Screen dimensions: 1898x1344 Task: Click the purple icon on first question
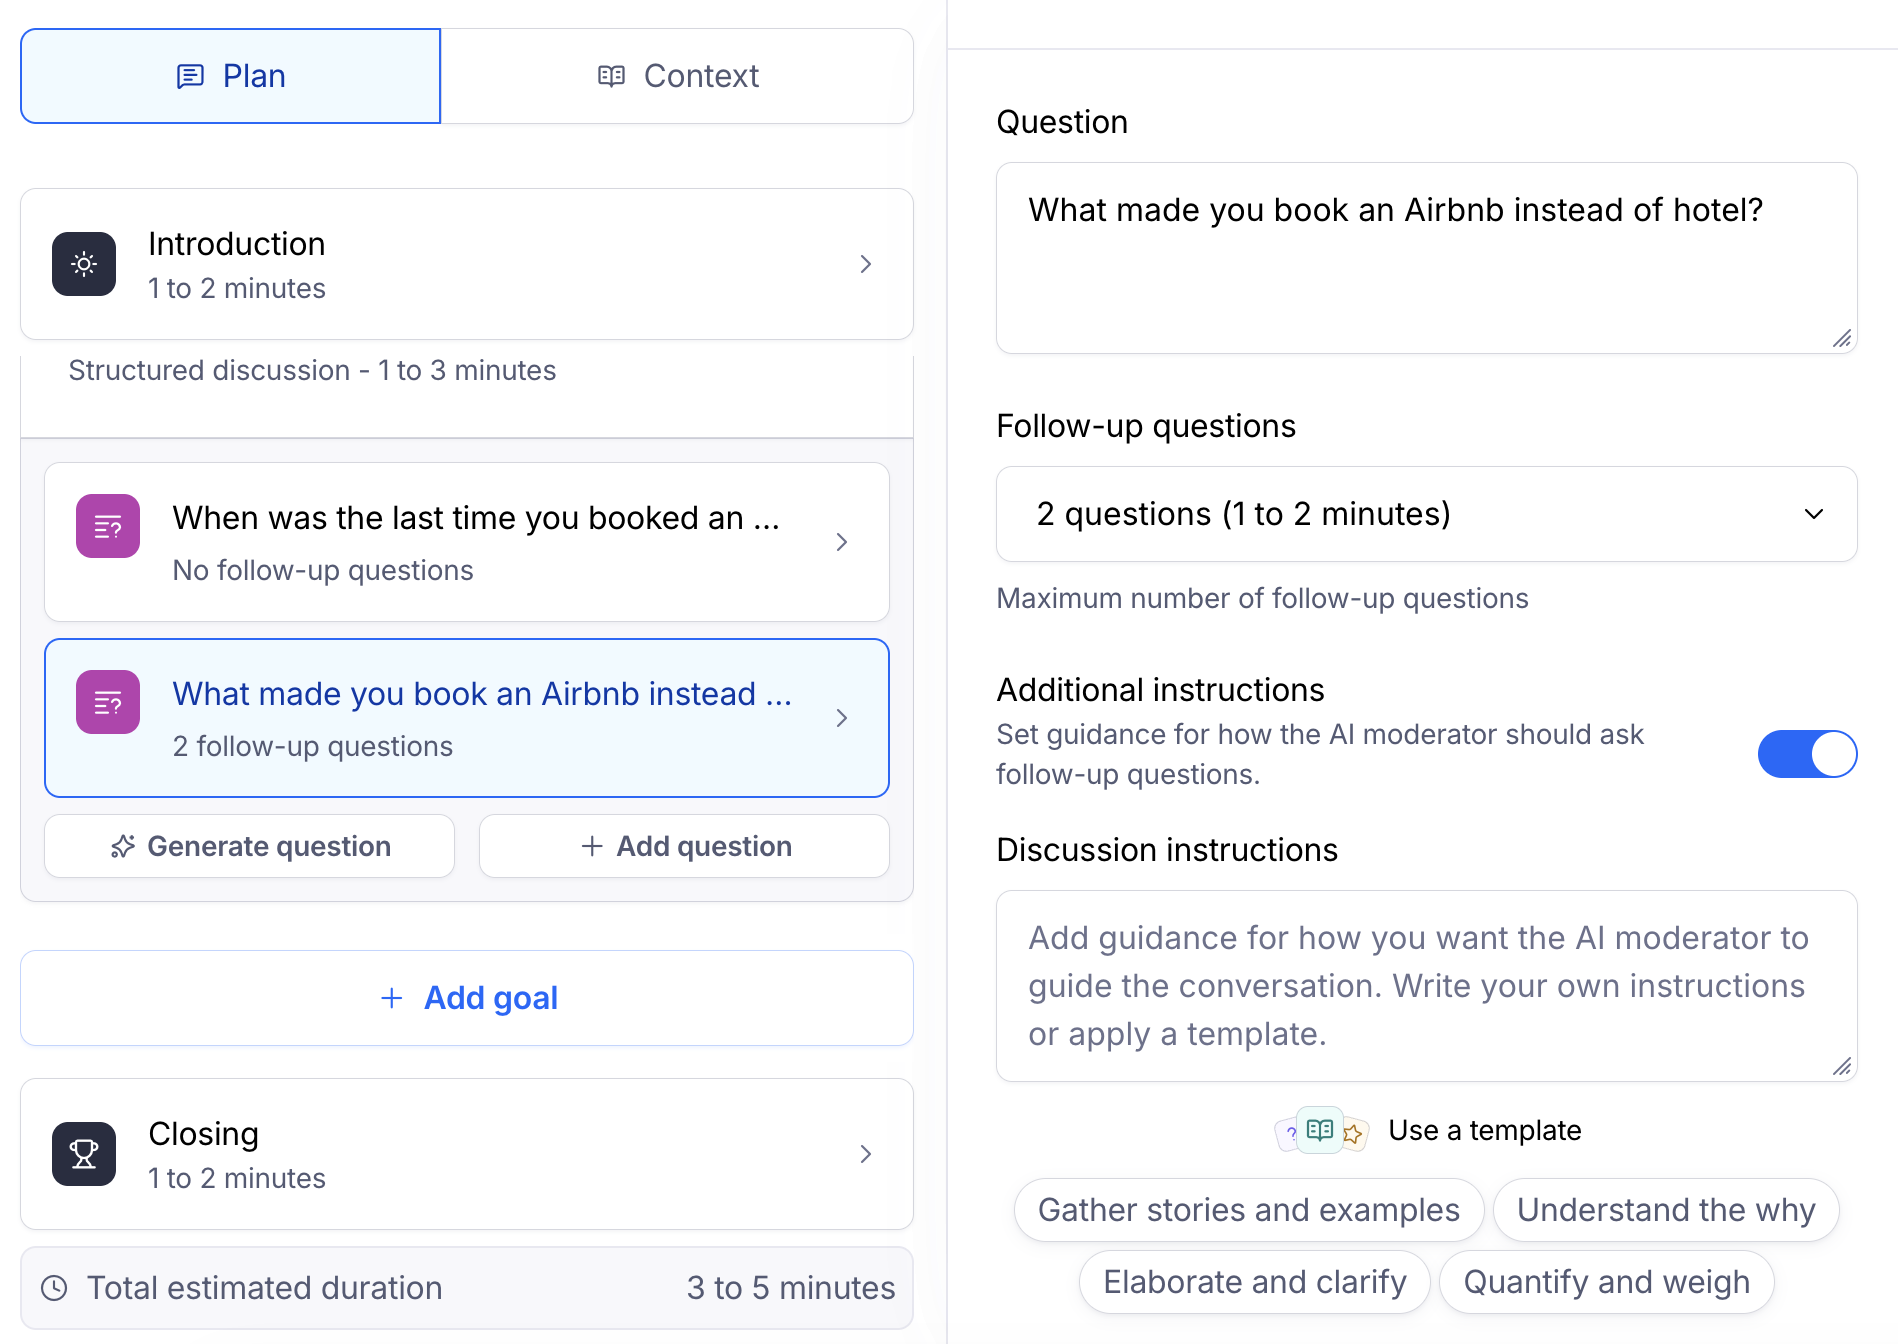[x=108, y=526]
